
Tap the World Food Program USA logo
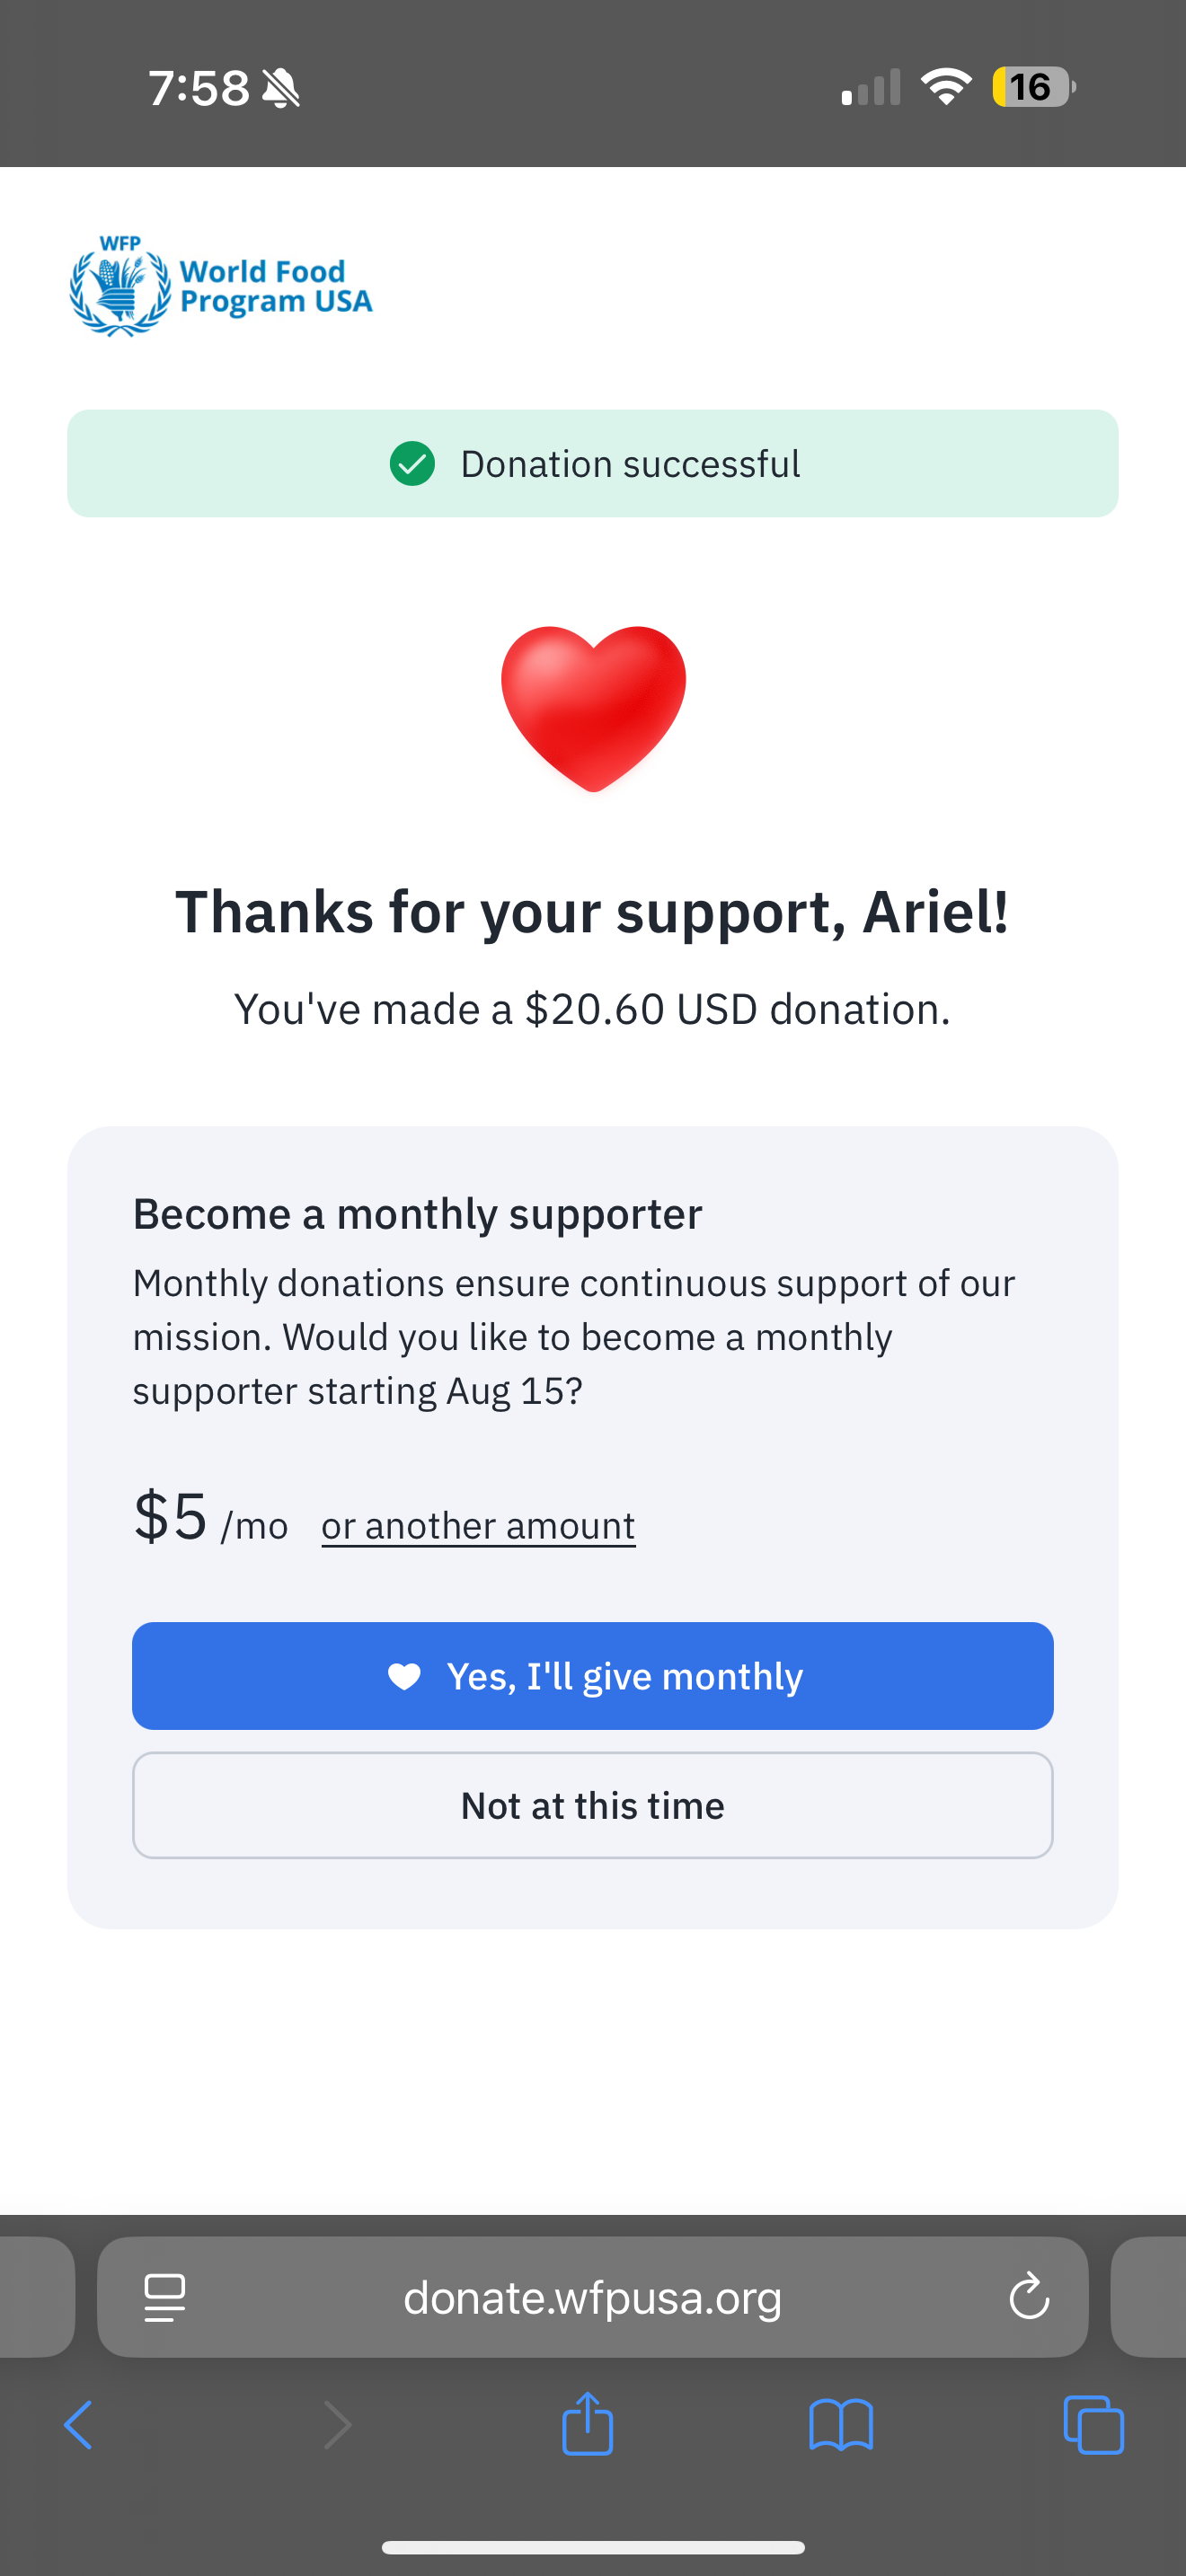pos(221,286)
